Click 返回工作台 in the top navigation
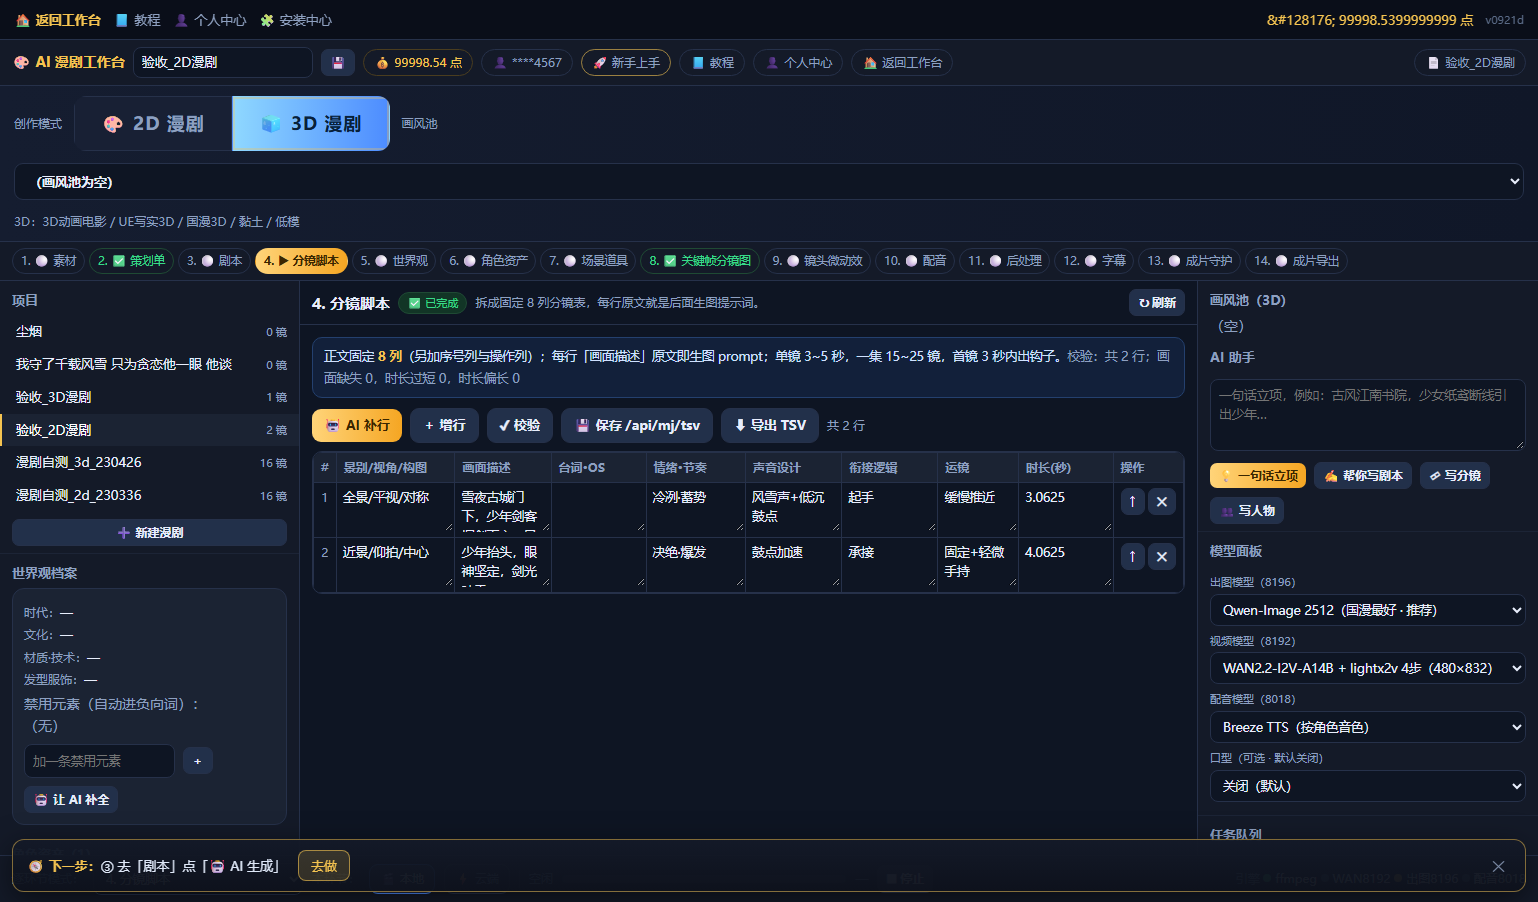The height and width of the screenshot is (902, 1538). [x=59, y=20]
